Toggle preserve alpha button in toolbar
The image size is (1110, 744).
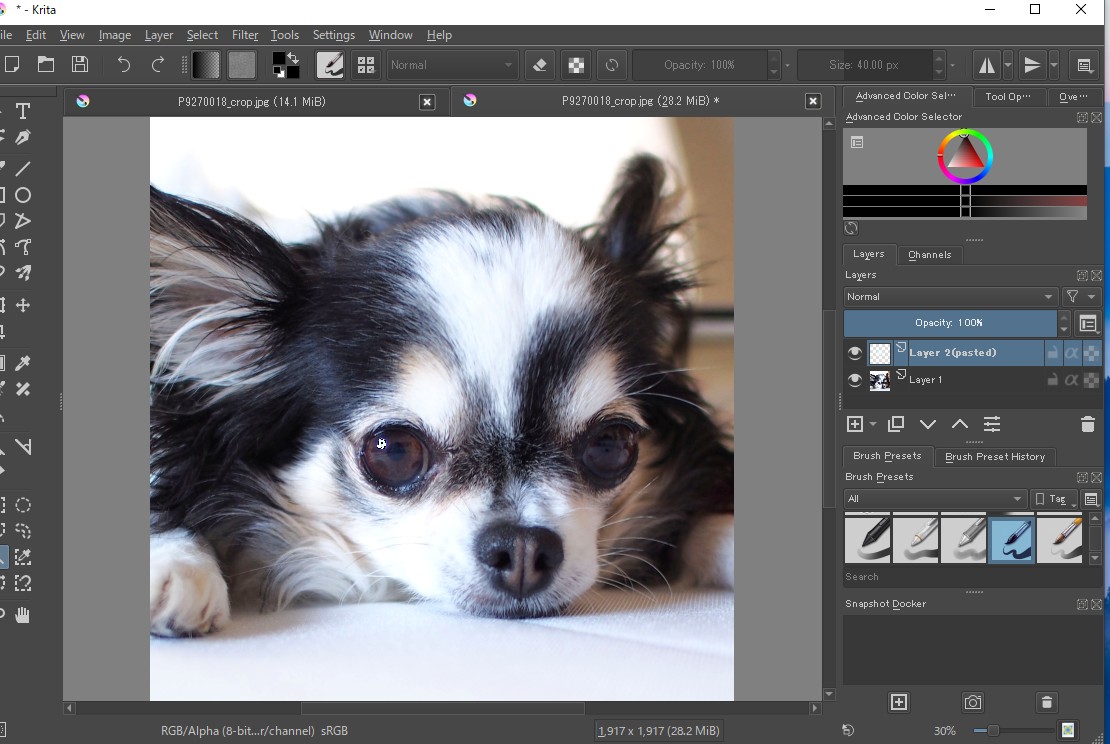click(x=576, y=65)
